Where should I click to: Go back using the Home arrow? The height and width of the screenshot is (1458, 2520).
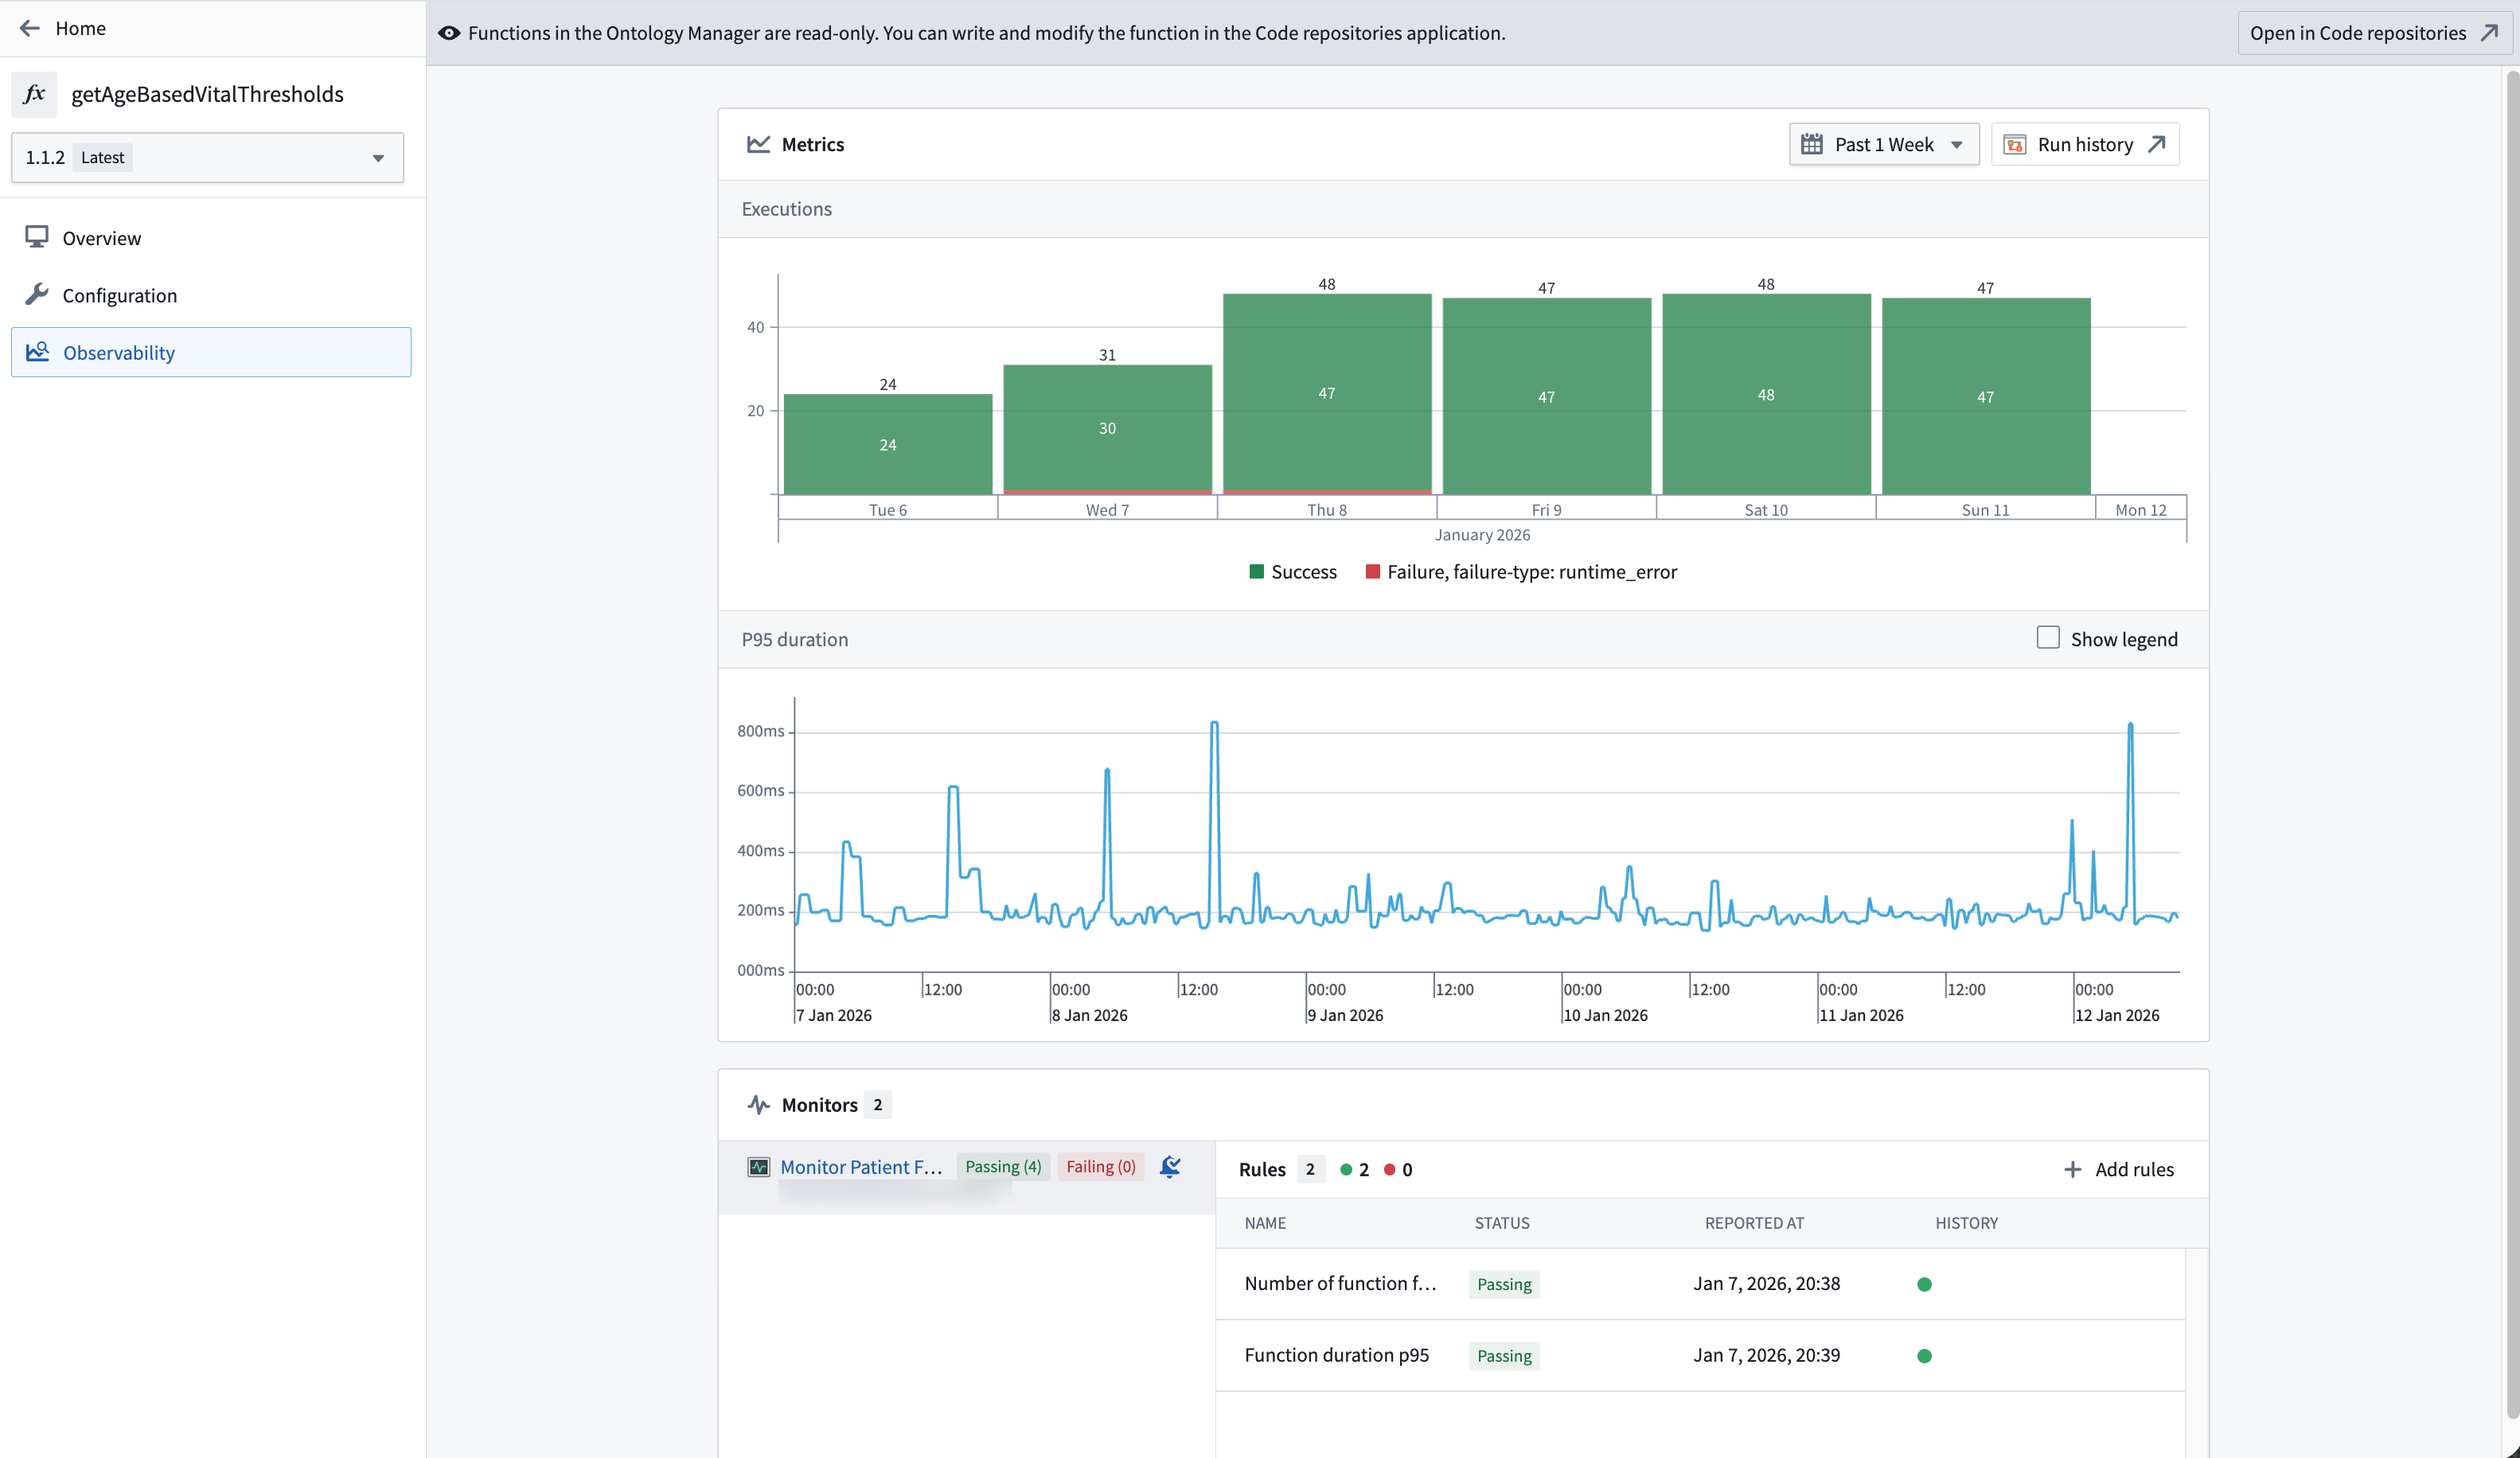click(x=28, y=28)
